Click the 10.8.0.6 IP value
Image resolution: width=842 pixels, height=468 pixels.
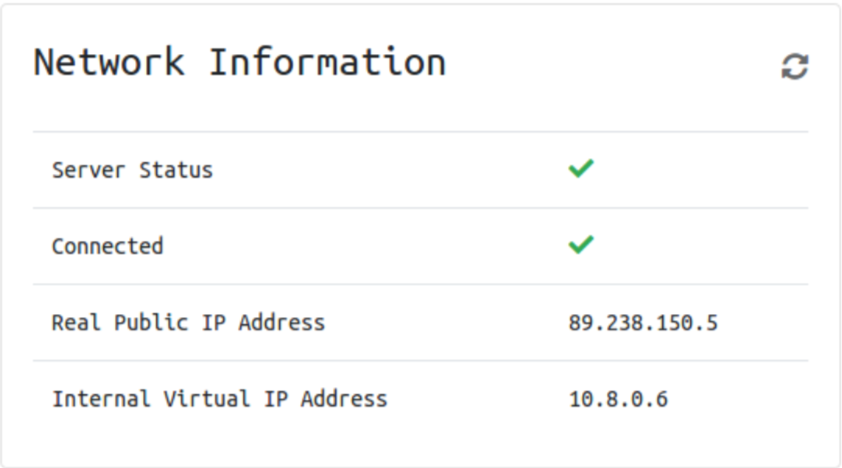[x=618, y=399]
